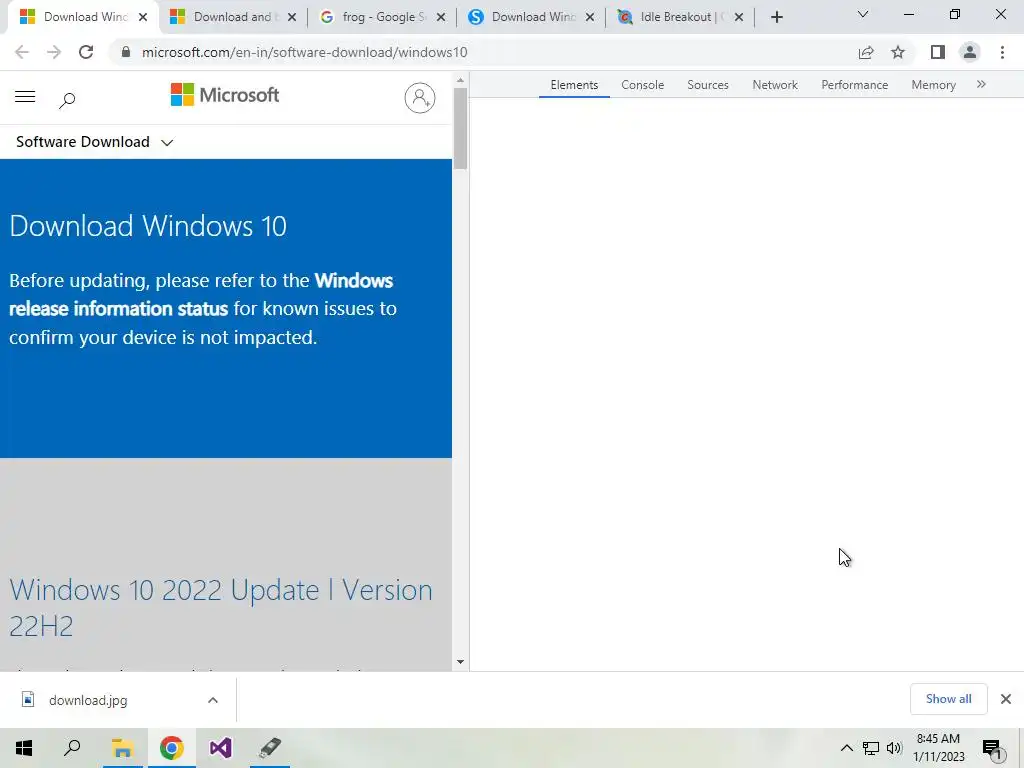Image resolution: width=1024 pixels, height=768 pixels.
Task: Bookmark this page with star icon
Action: tap(898, 52)
